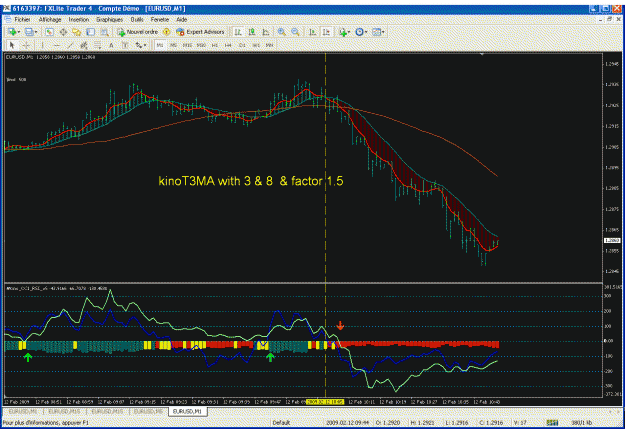
Task: Open the Strategy Tester icon
Action: click(x=104, y=32)
